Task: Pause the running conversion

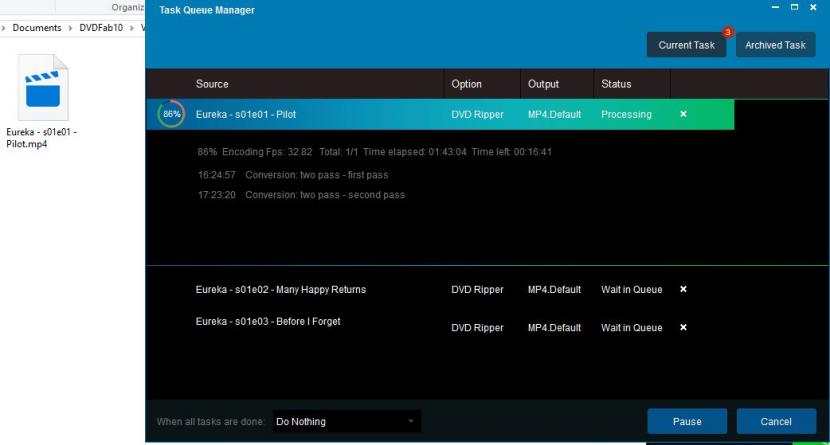Action: tap(686, 421)
